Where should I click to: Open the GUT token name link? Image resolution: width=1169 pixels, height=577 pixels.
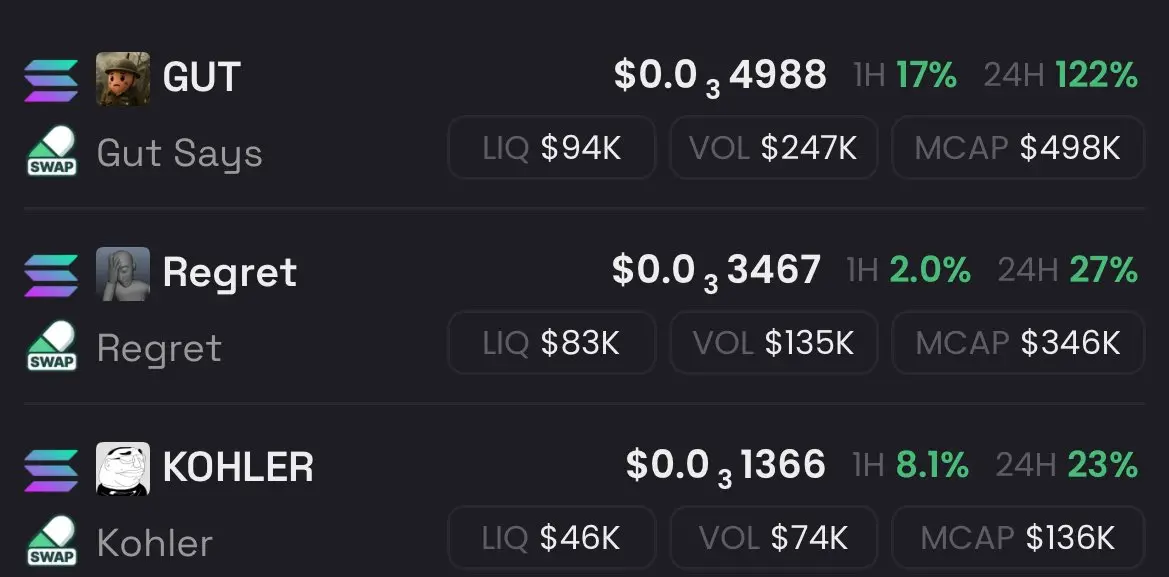pos(201,78)
